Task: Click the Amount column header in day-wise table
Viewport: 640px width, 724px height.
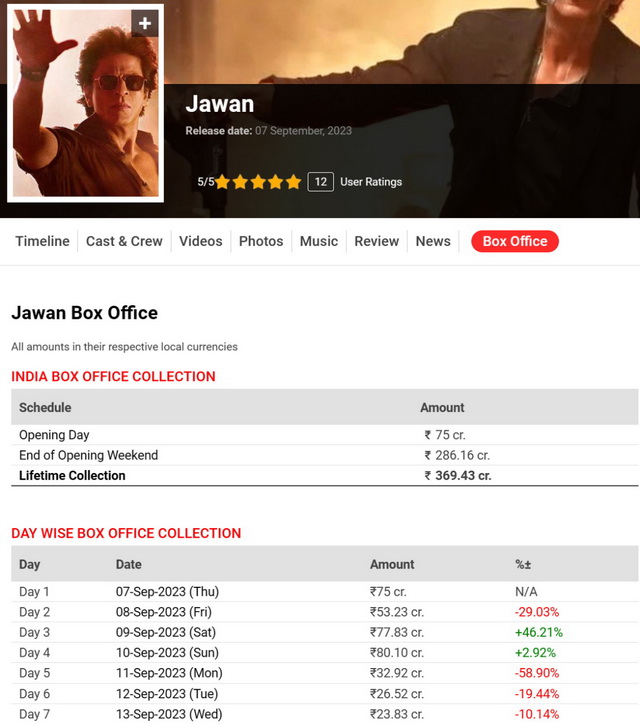Action: point(392,564)
